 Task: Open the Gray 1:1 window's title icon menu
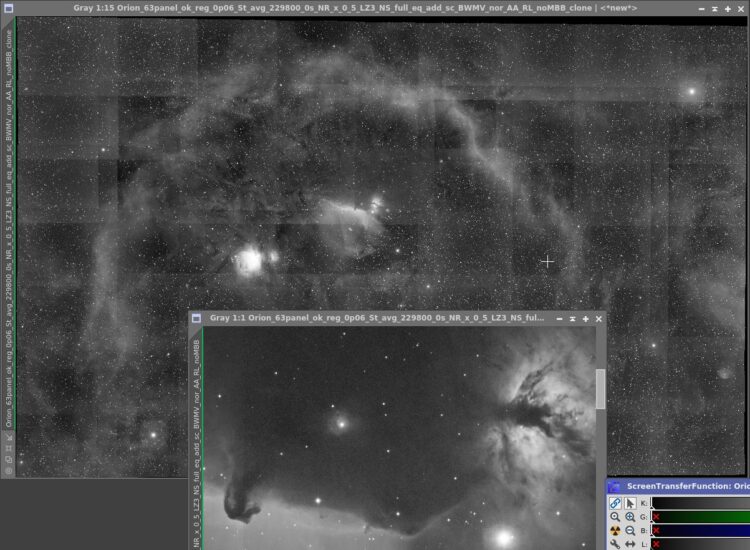click(x=196, y=318)
